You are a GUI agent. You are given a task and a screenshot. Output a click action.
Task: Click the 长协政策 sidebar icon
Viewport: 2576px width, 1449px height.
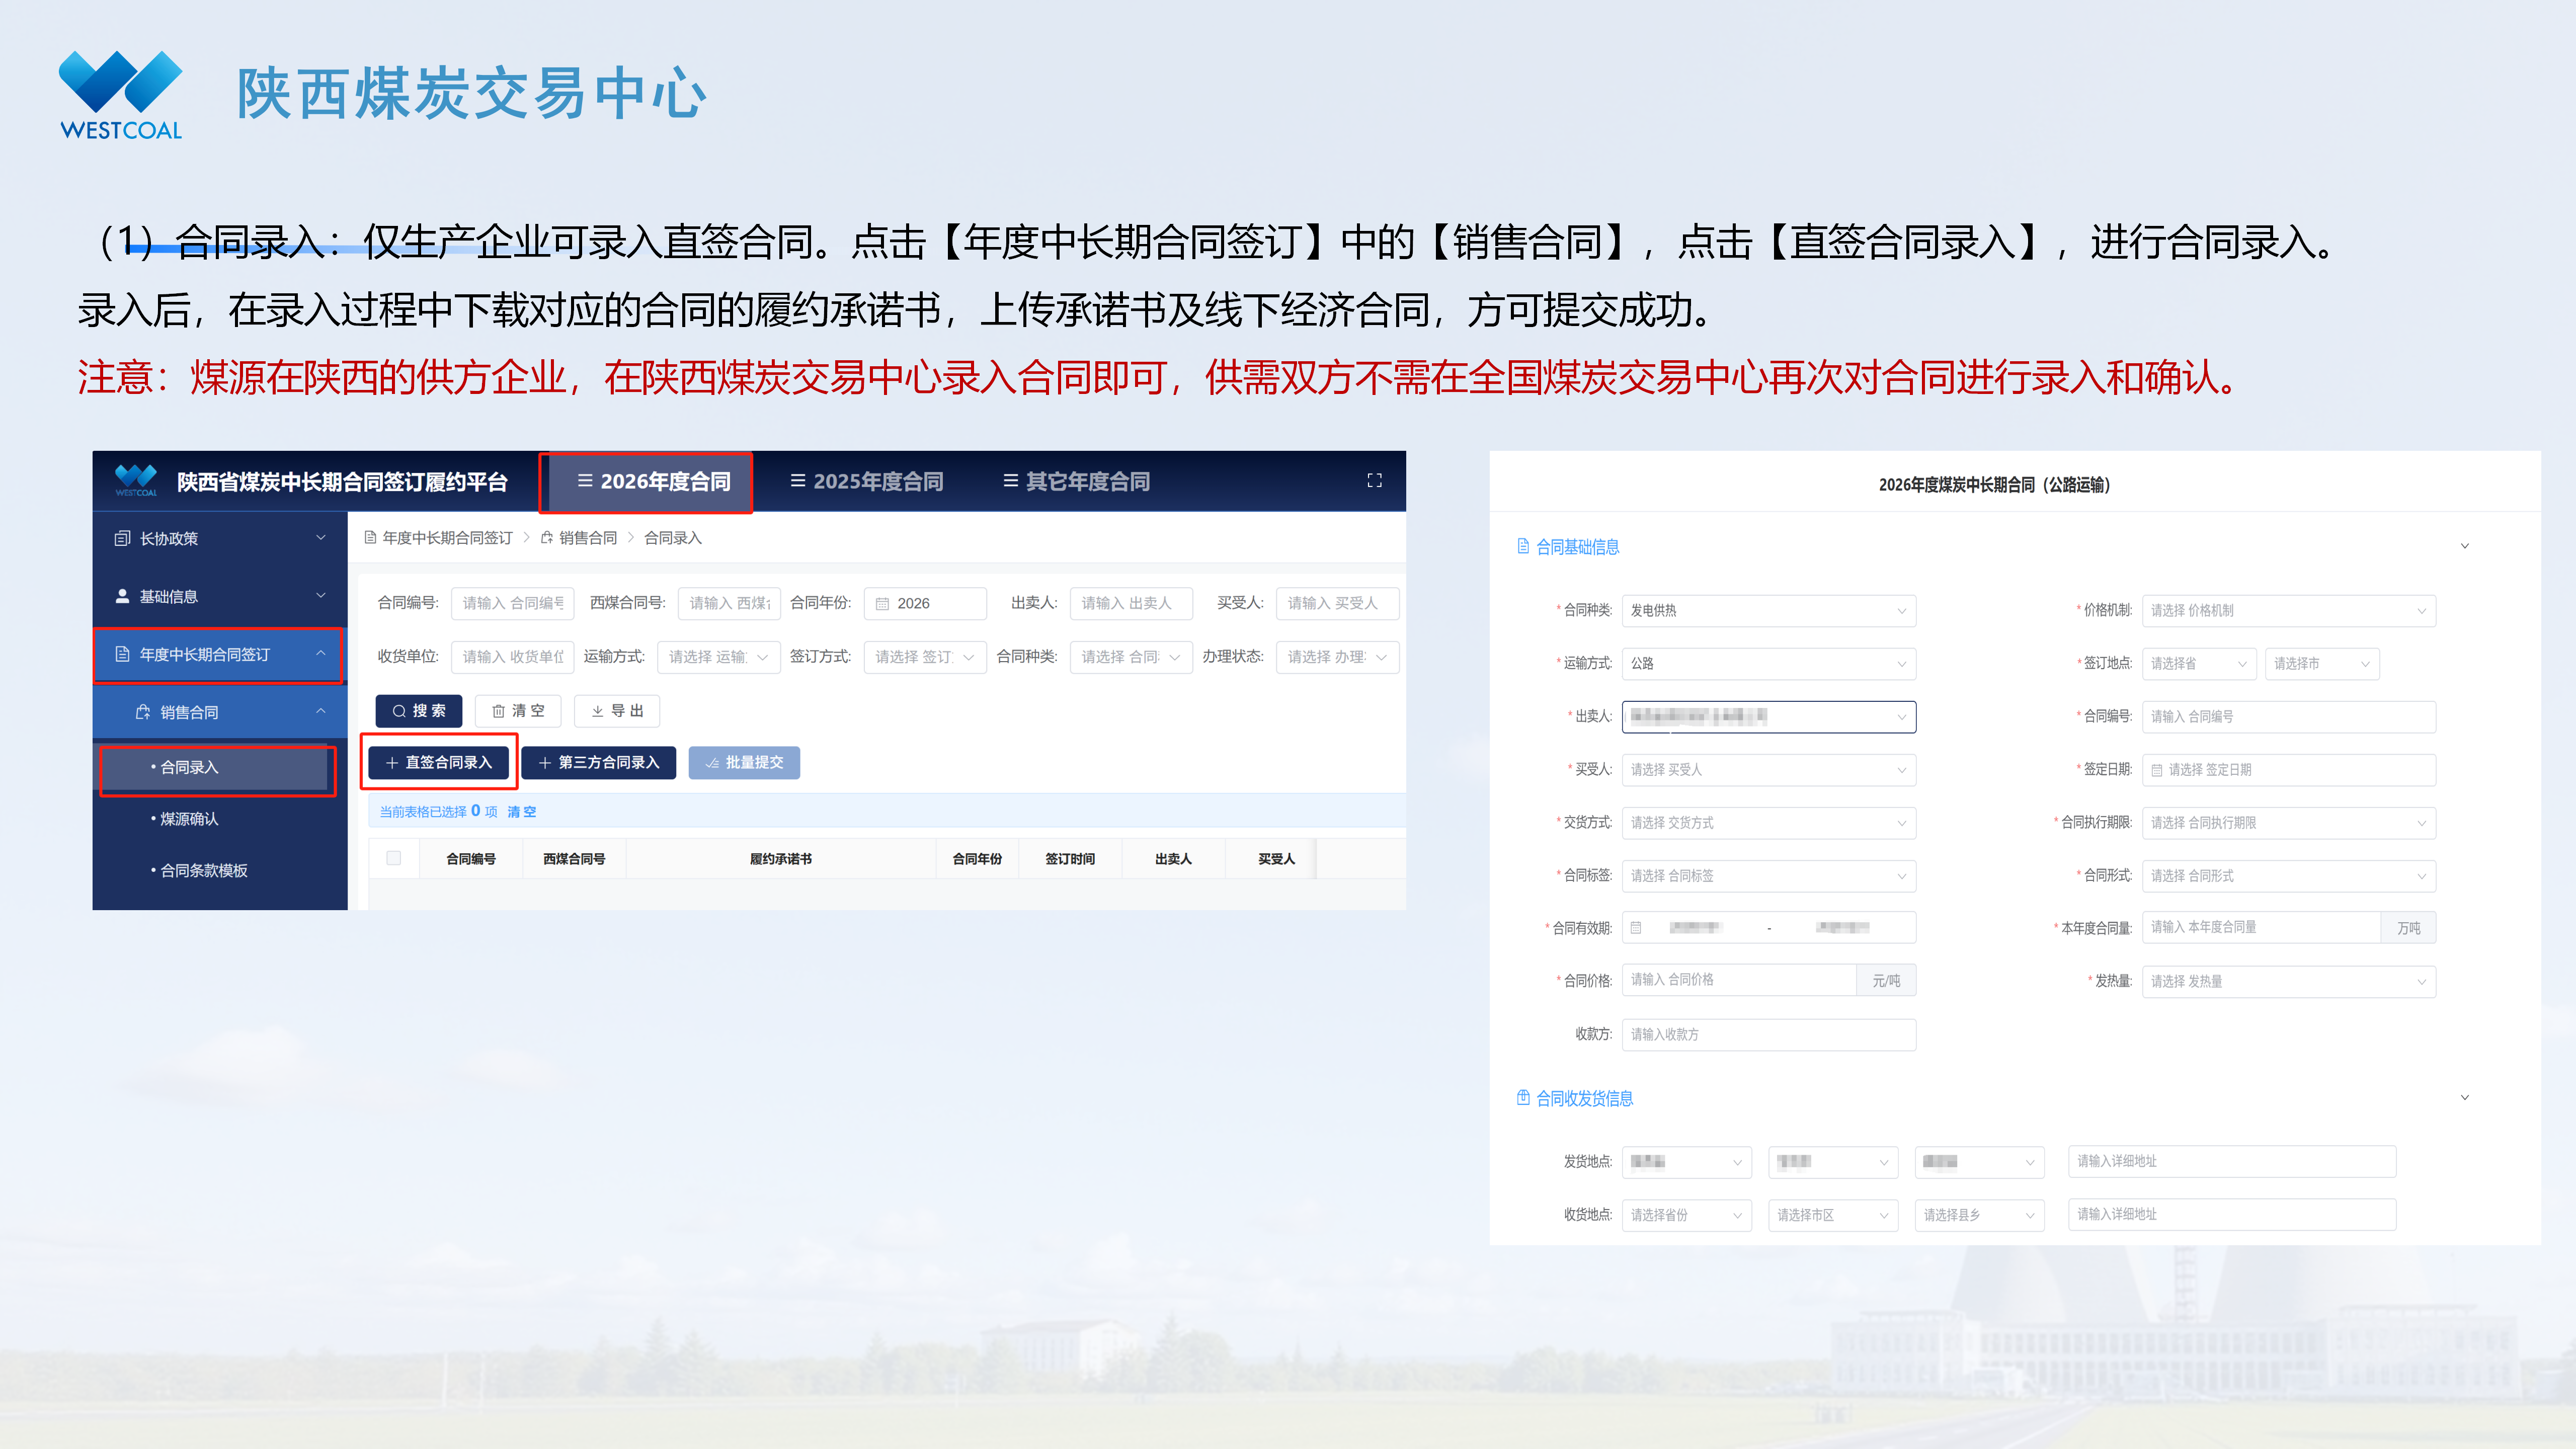point(122,539)
